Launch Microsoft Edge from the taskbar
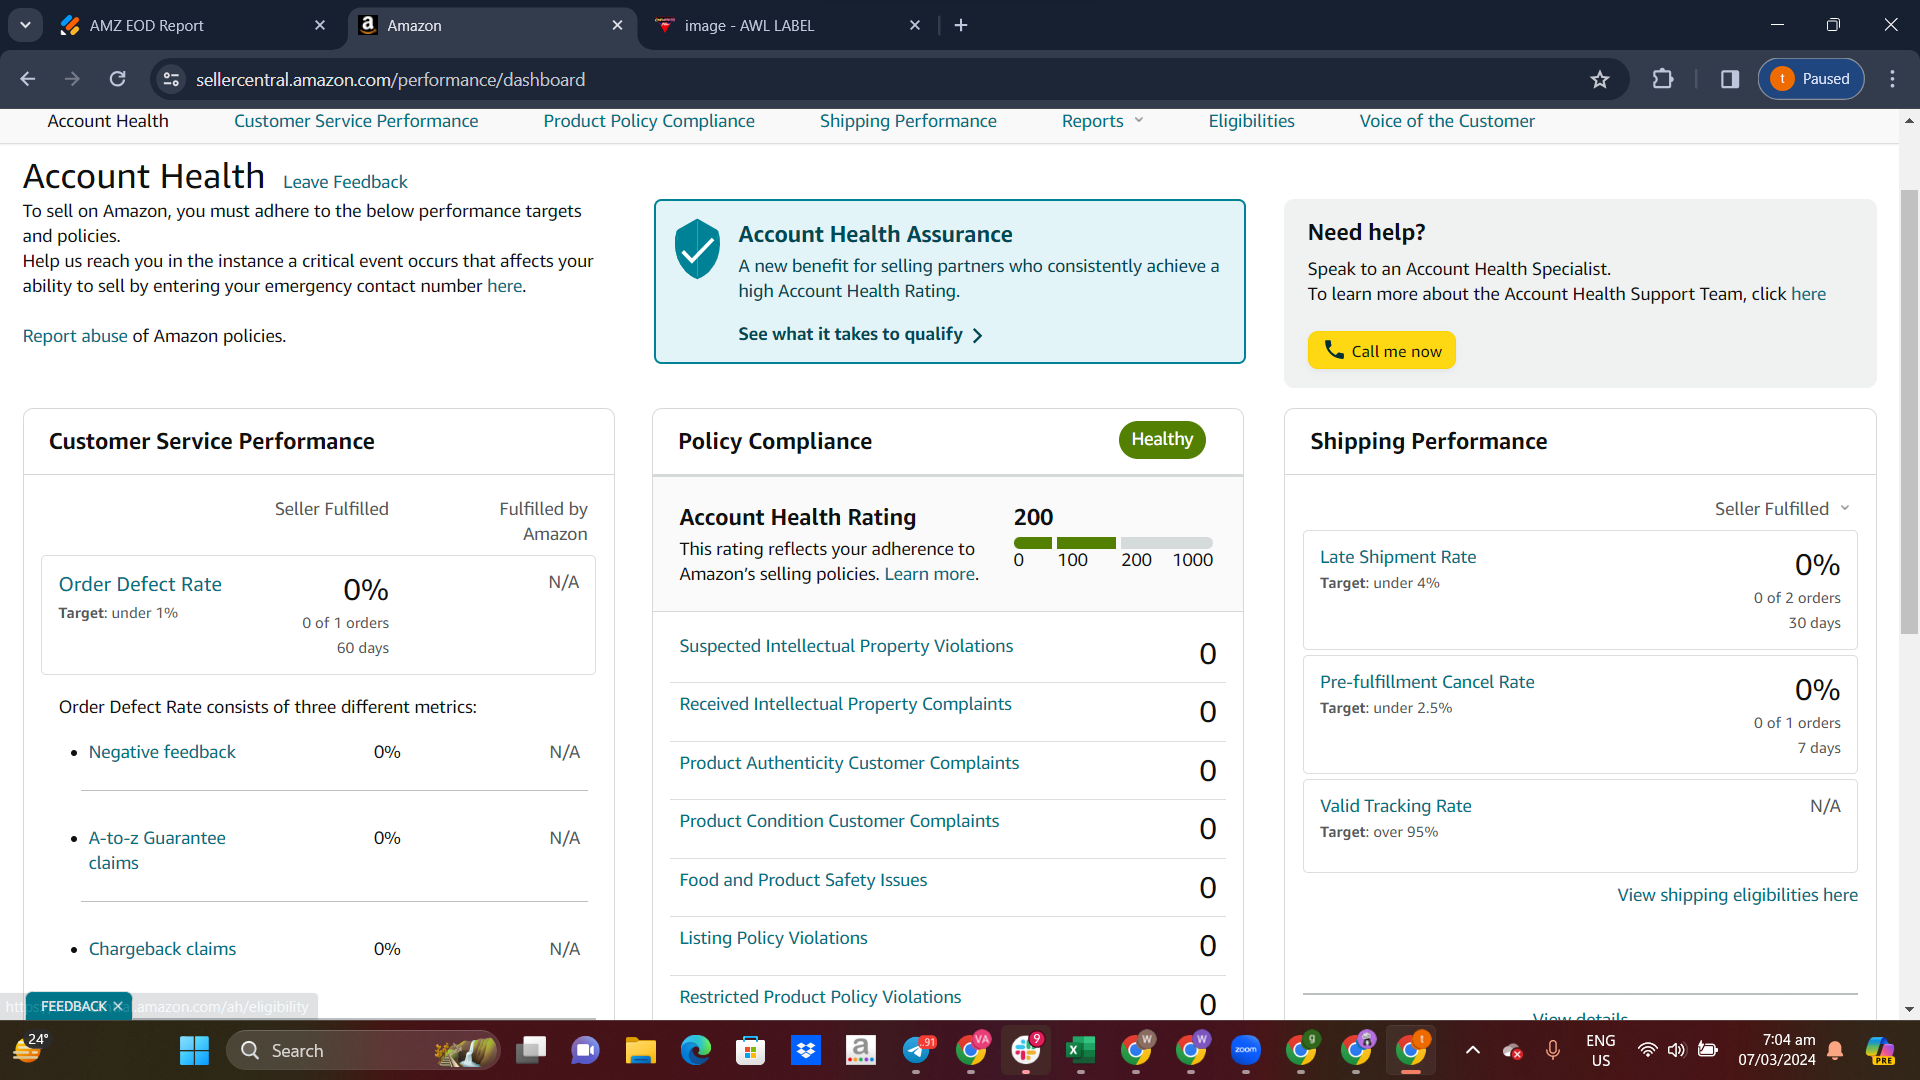Screen dimensions: 1920x1080 click(696, 1050)
